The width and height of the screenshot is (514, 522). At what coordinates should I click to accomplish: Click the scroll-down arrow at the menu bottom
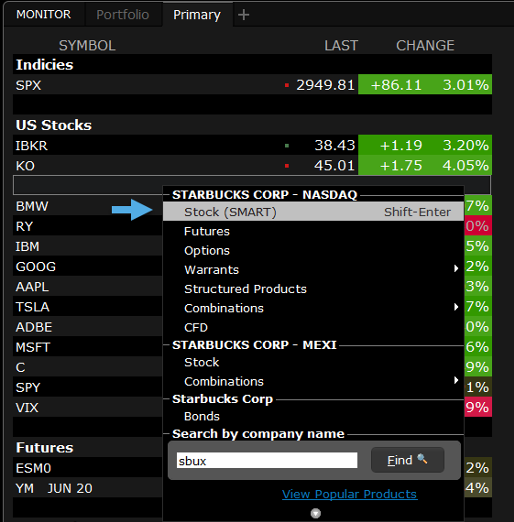point(315,513)
